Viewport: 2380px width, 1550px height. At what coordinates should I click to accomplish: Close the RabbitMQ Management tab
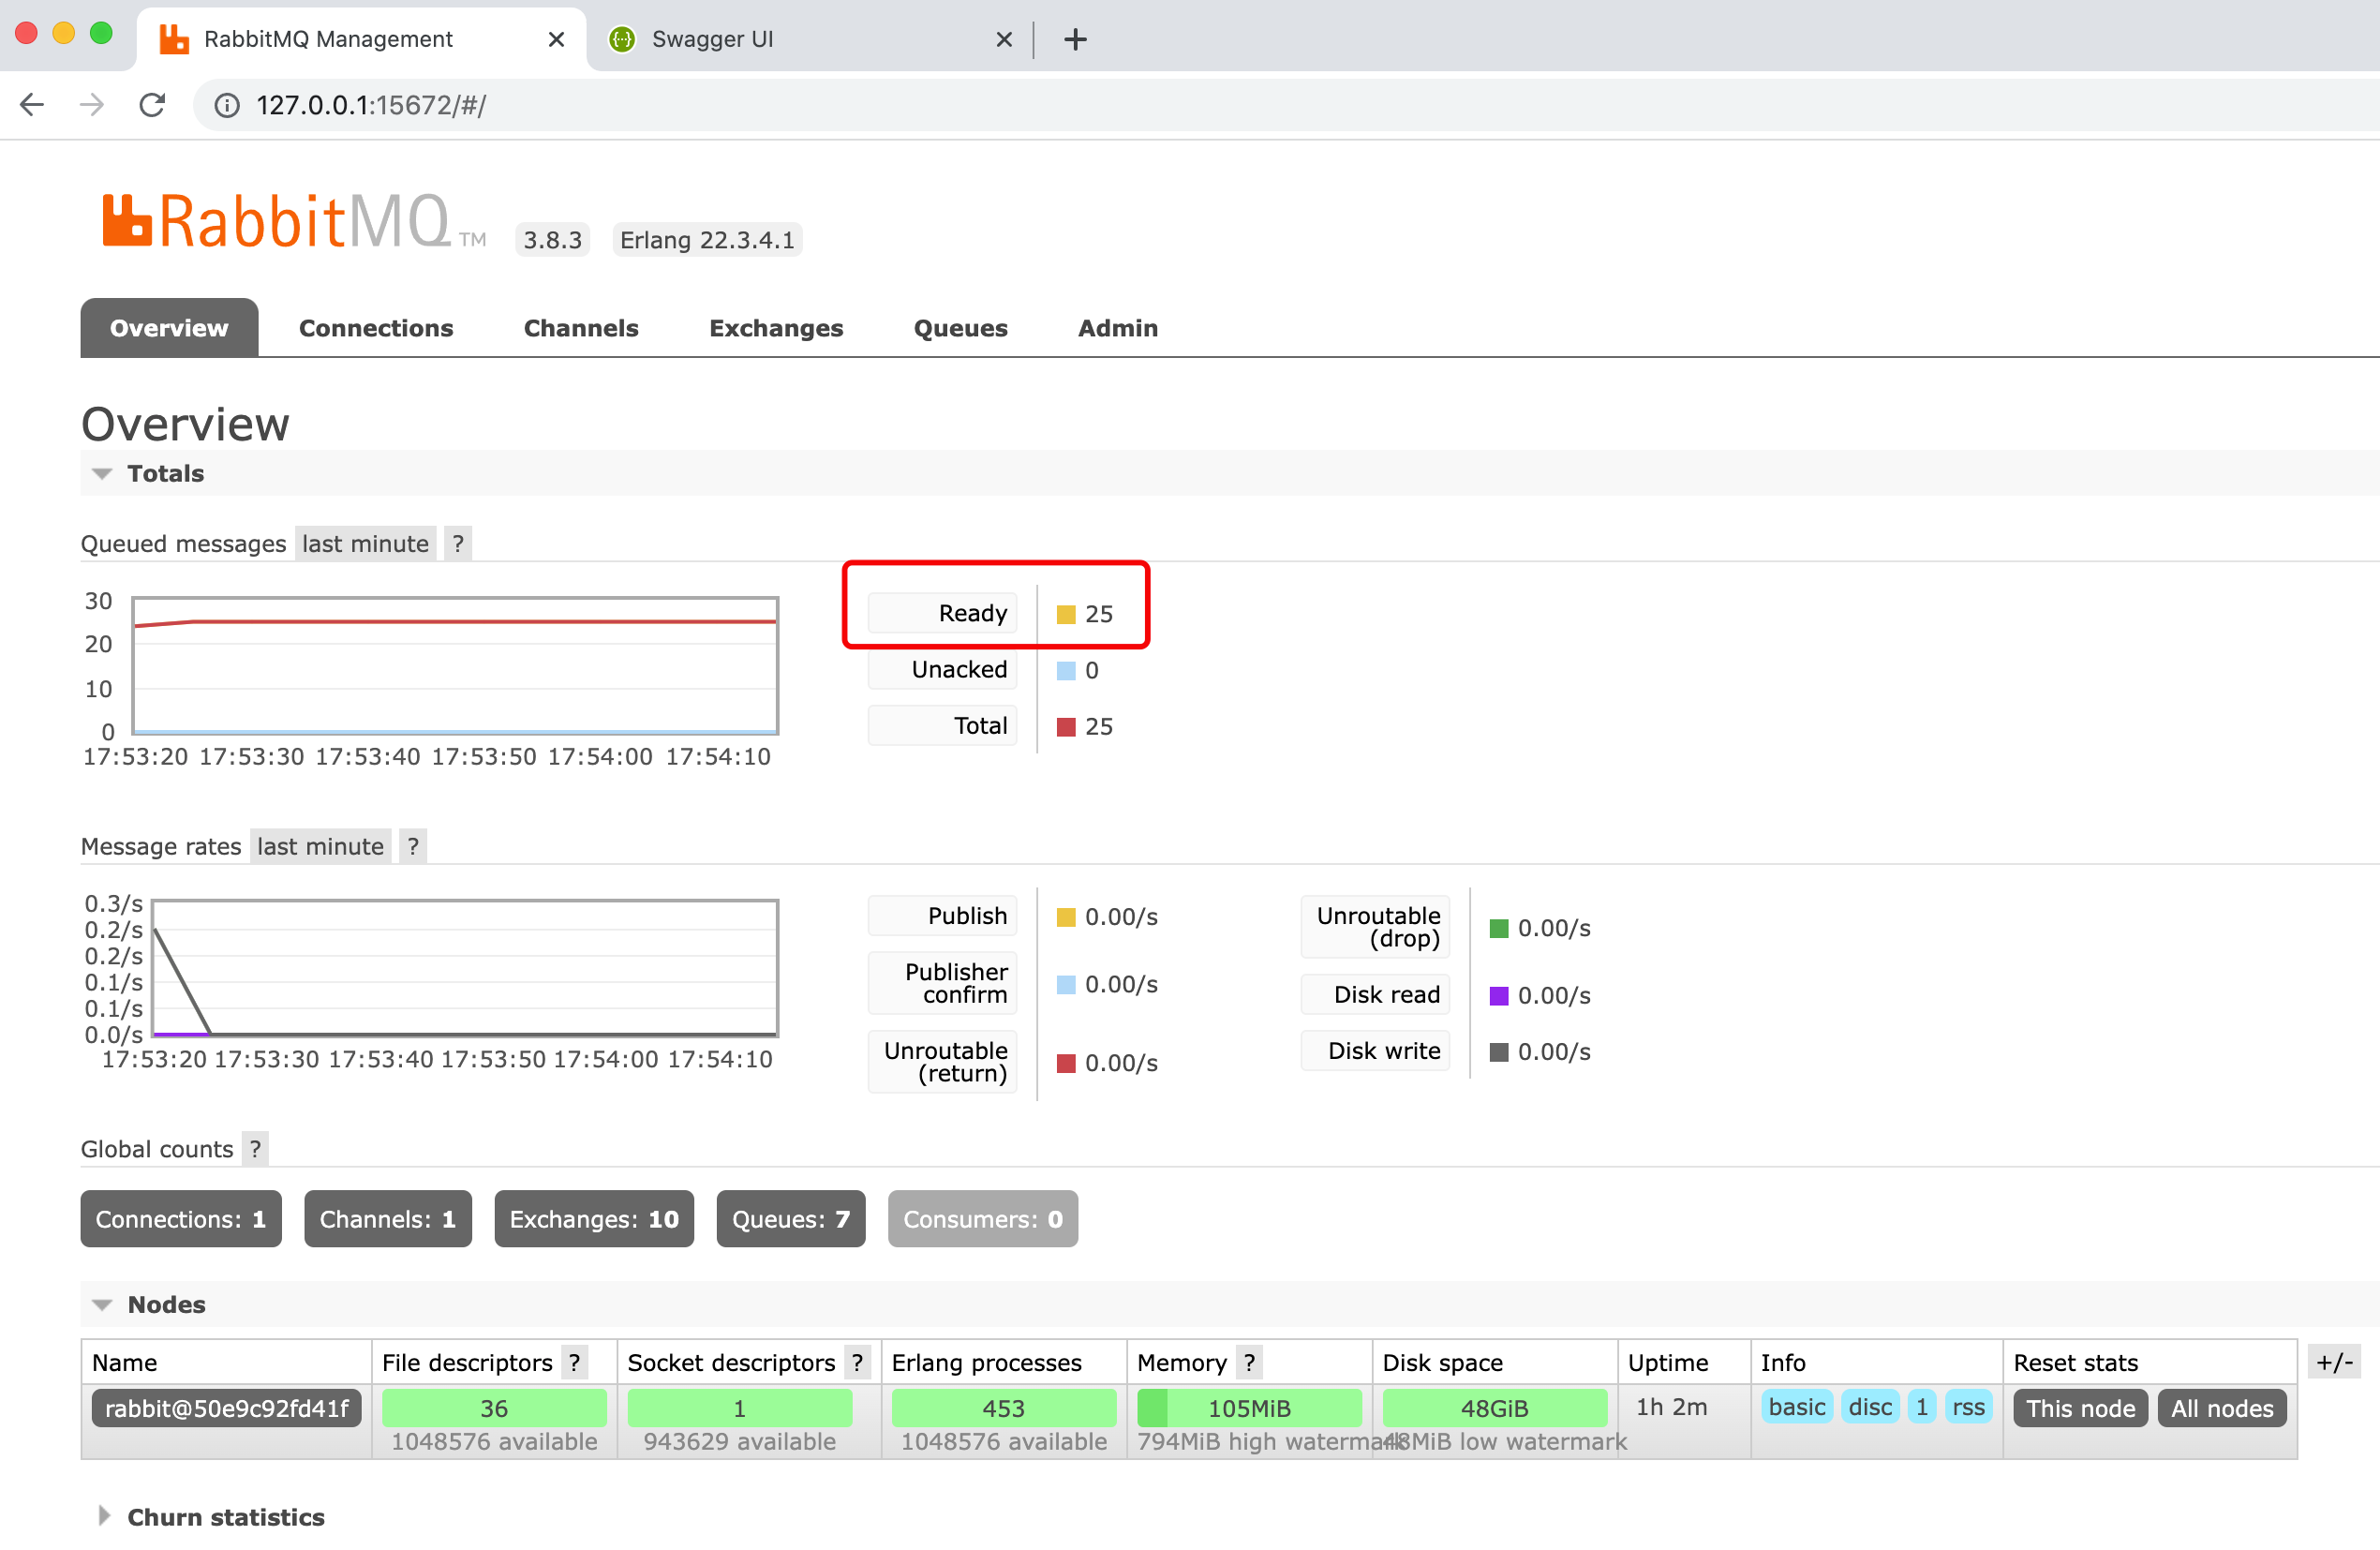click(x=556, y=39)
